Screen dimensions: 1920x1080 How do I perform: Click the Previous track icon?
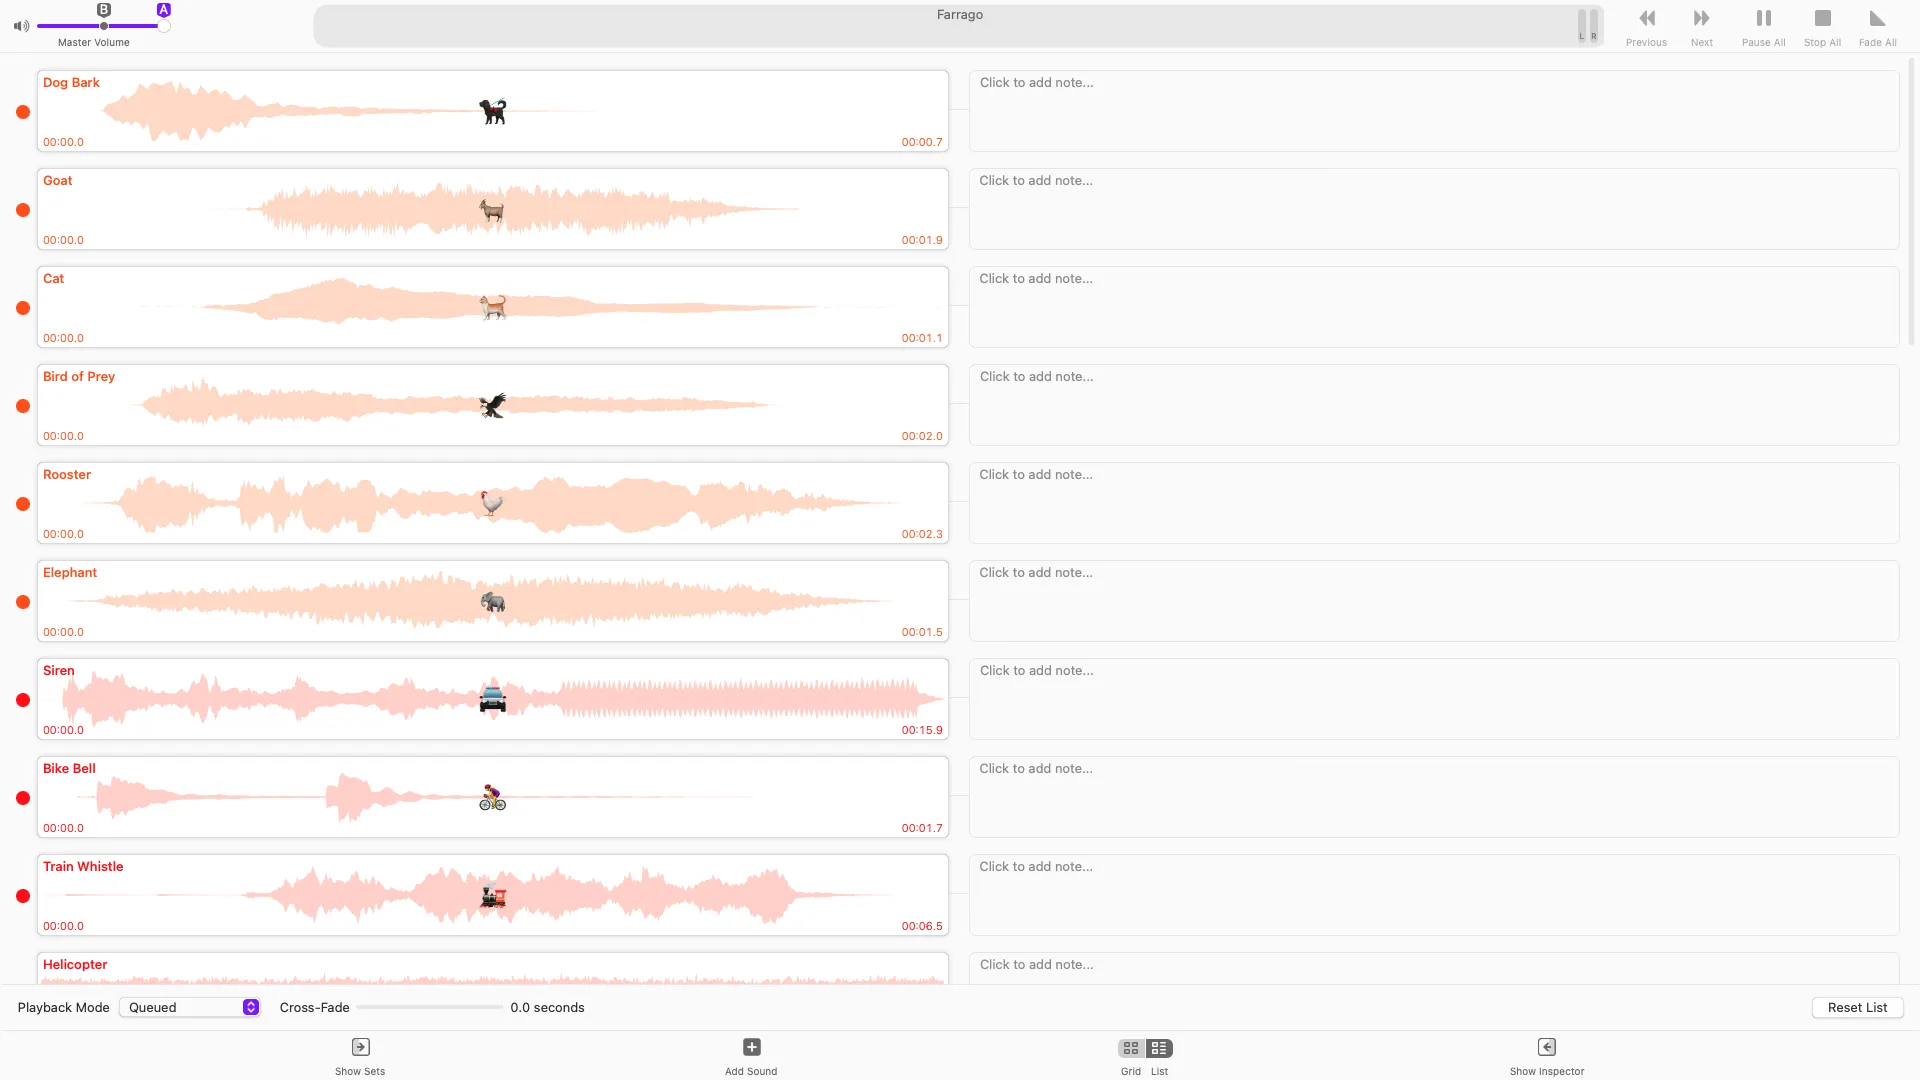[x=1646, y=19]
